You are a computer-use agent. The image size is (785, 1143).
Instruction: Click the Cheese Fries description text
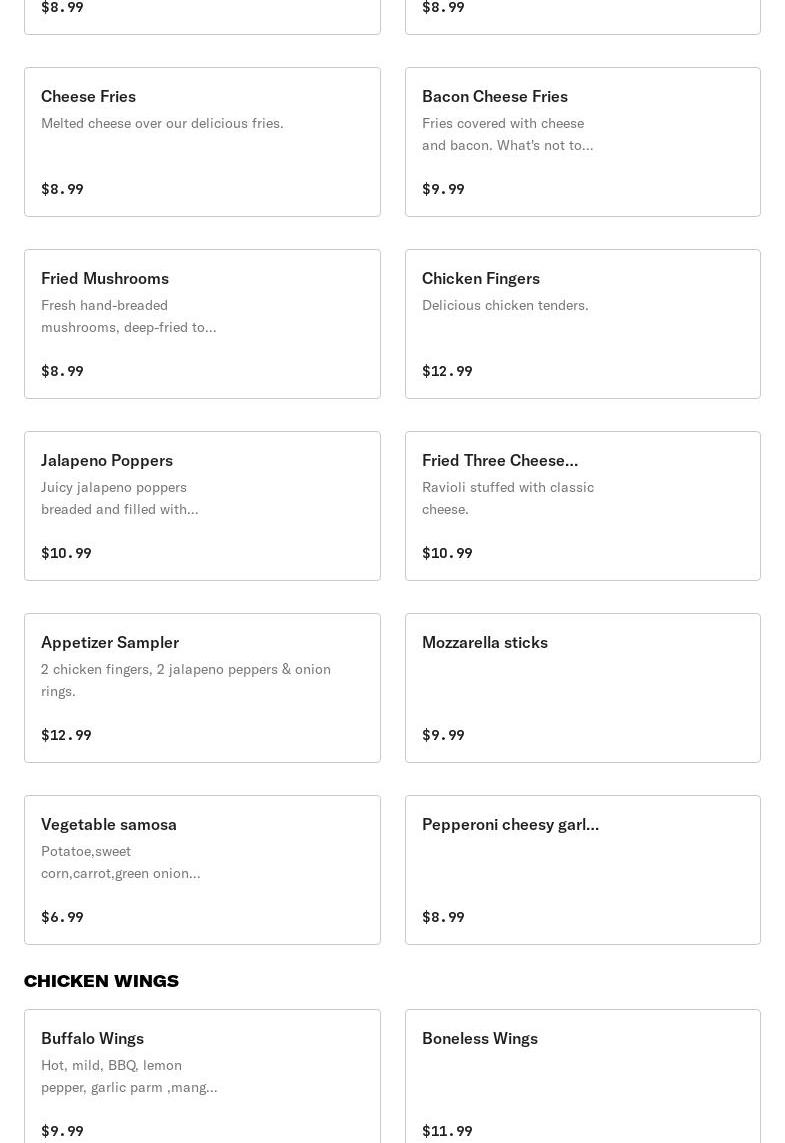[x=162, y=123]
